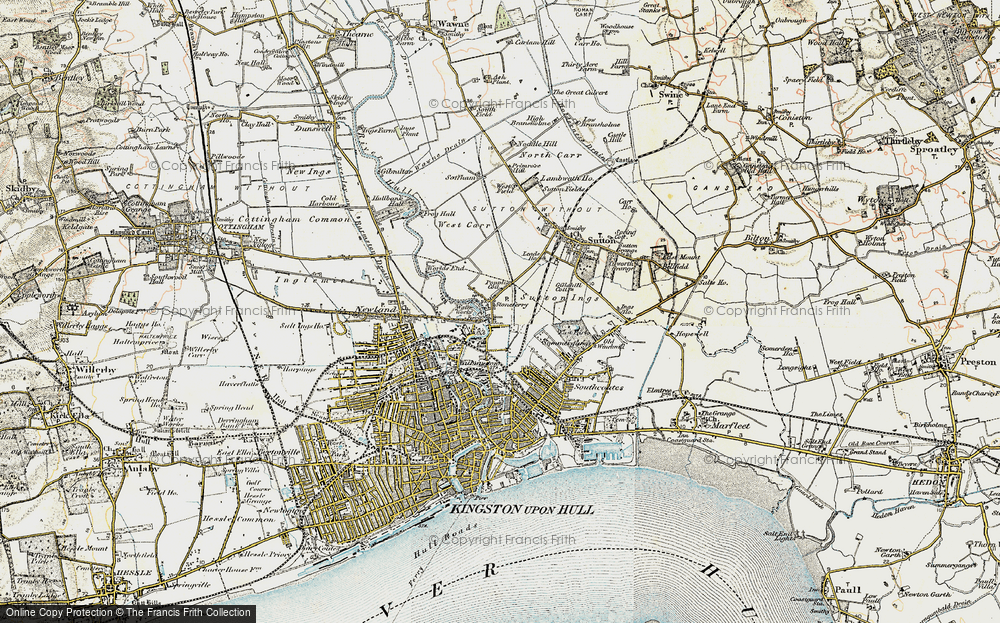Viewport: 1000px width, 623px height.
Task: Select the 'Hopewell' label
Action: [x=693, y=333]
